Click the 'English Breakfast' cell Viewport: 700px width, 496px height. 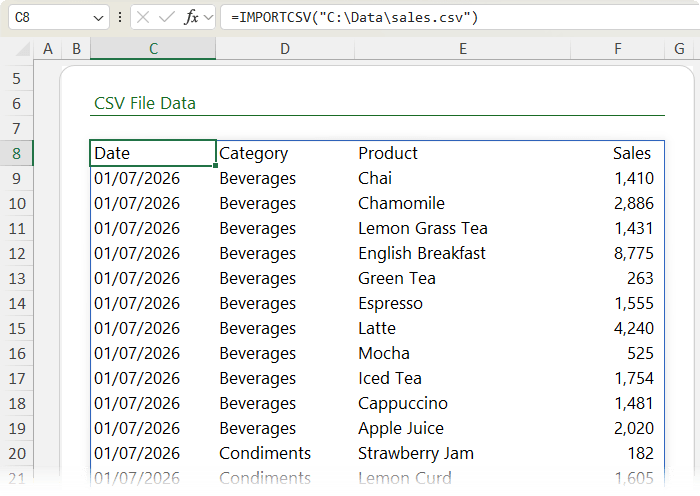462,253
